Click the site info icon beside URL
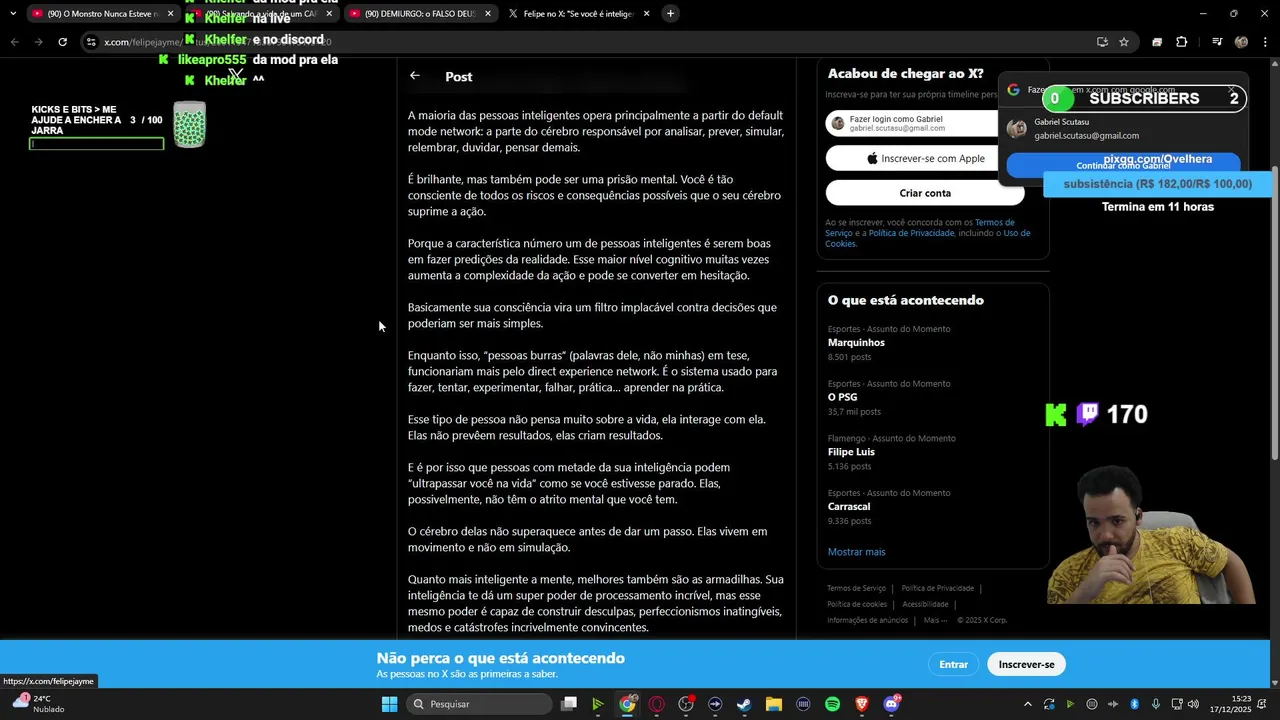 point(91,42)
